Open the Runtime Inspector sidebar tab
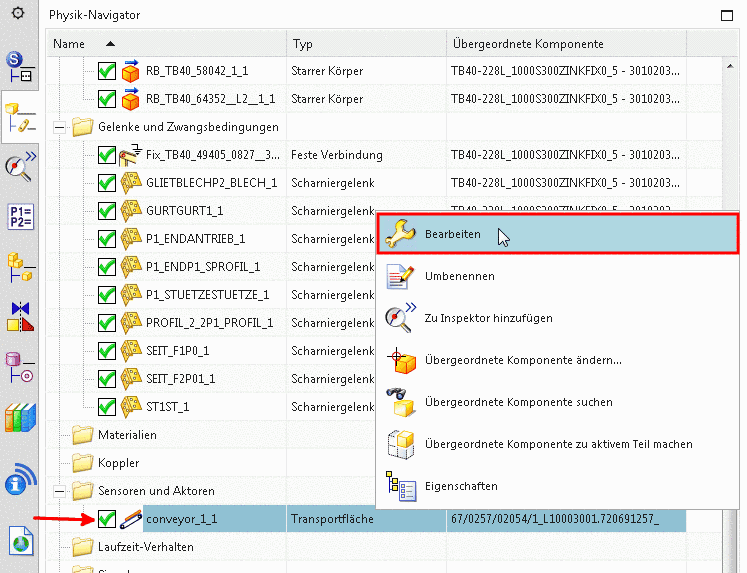This screenshot has height=573, width=747. coord(20,166)
